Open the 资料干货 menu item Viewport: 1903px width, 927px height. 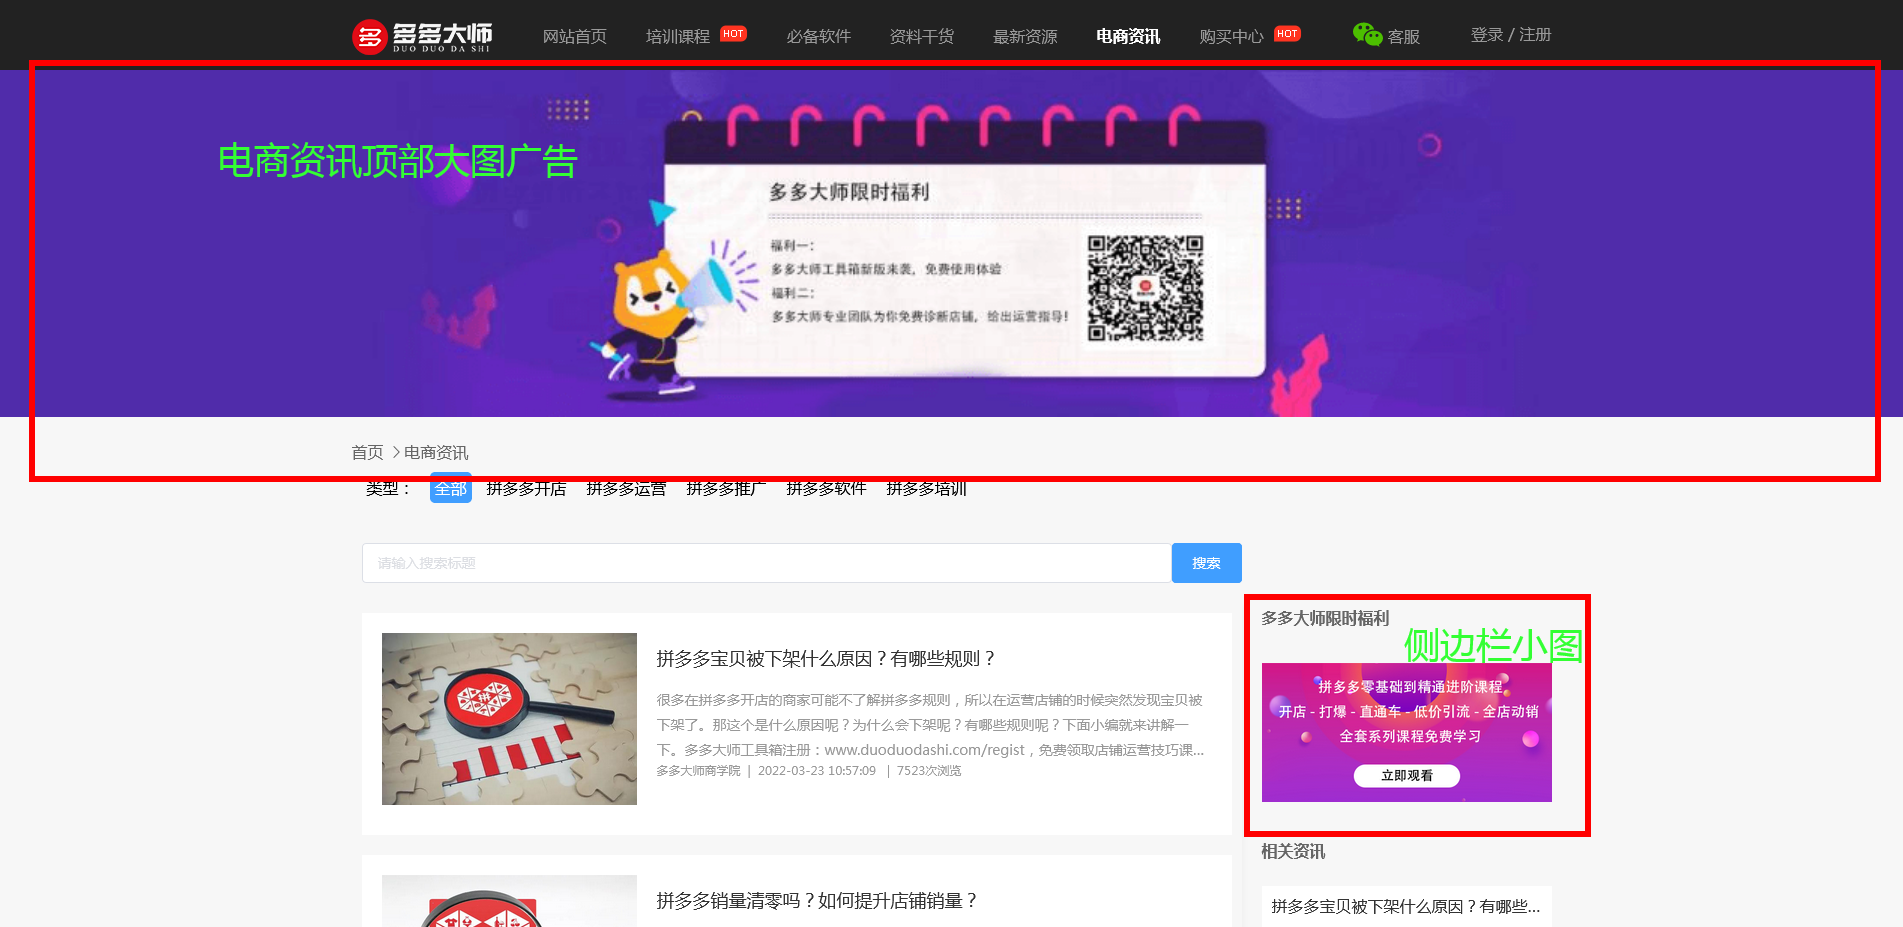point(921,37)
